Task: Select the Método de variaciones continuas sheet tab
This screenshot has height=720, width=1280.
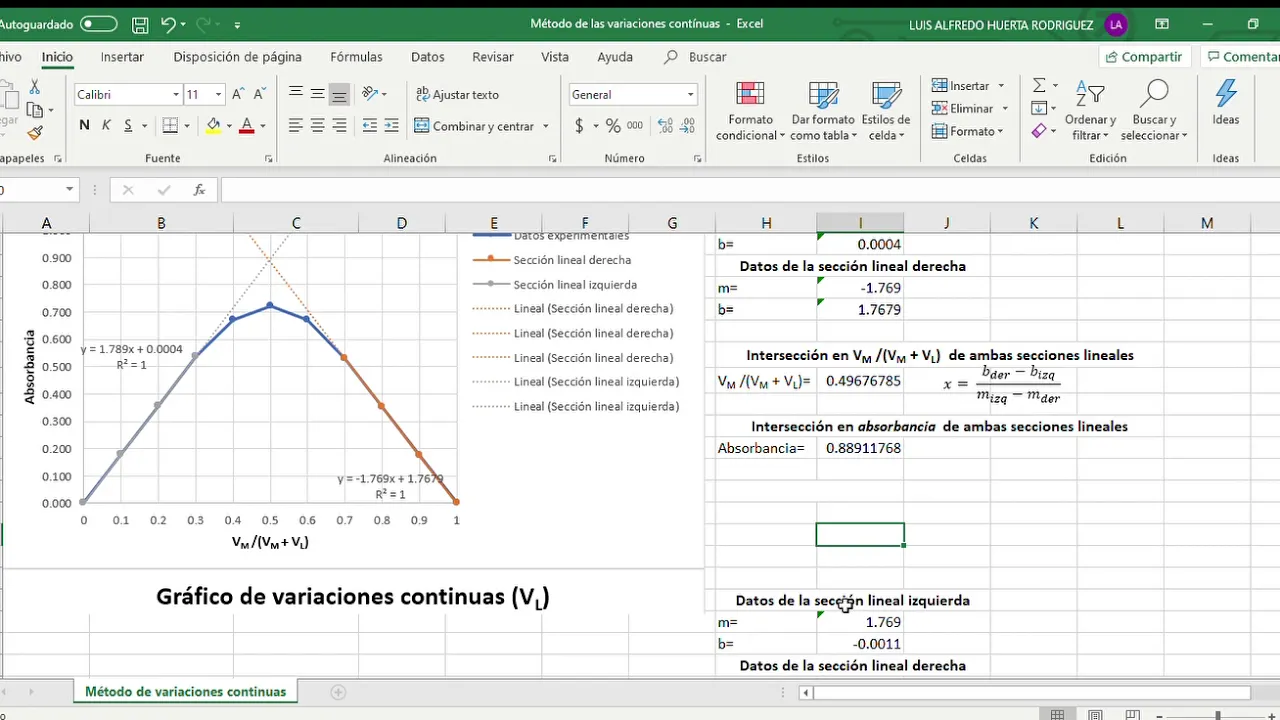Action: coord(186,691)
